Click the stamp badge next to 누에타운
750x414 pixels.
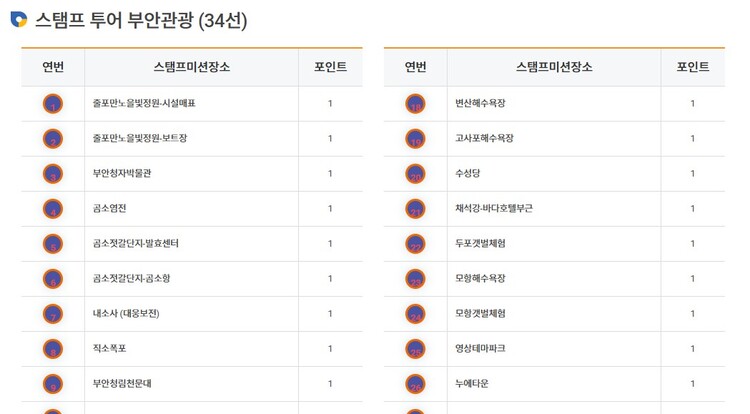(415, 384)
